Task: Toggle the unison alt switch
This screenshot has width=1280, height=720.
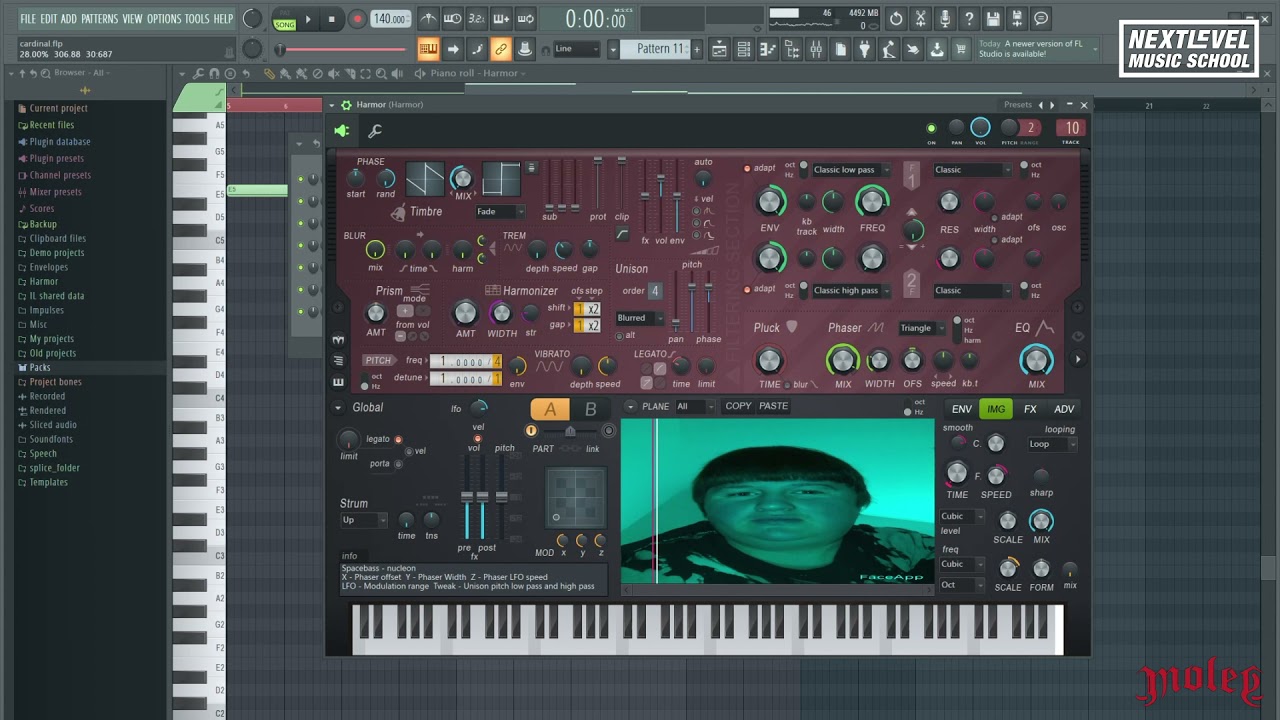Action: (620, 336)
